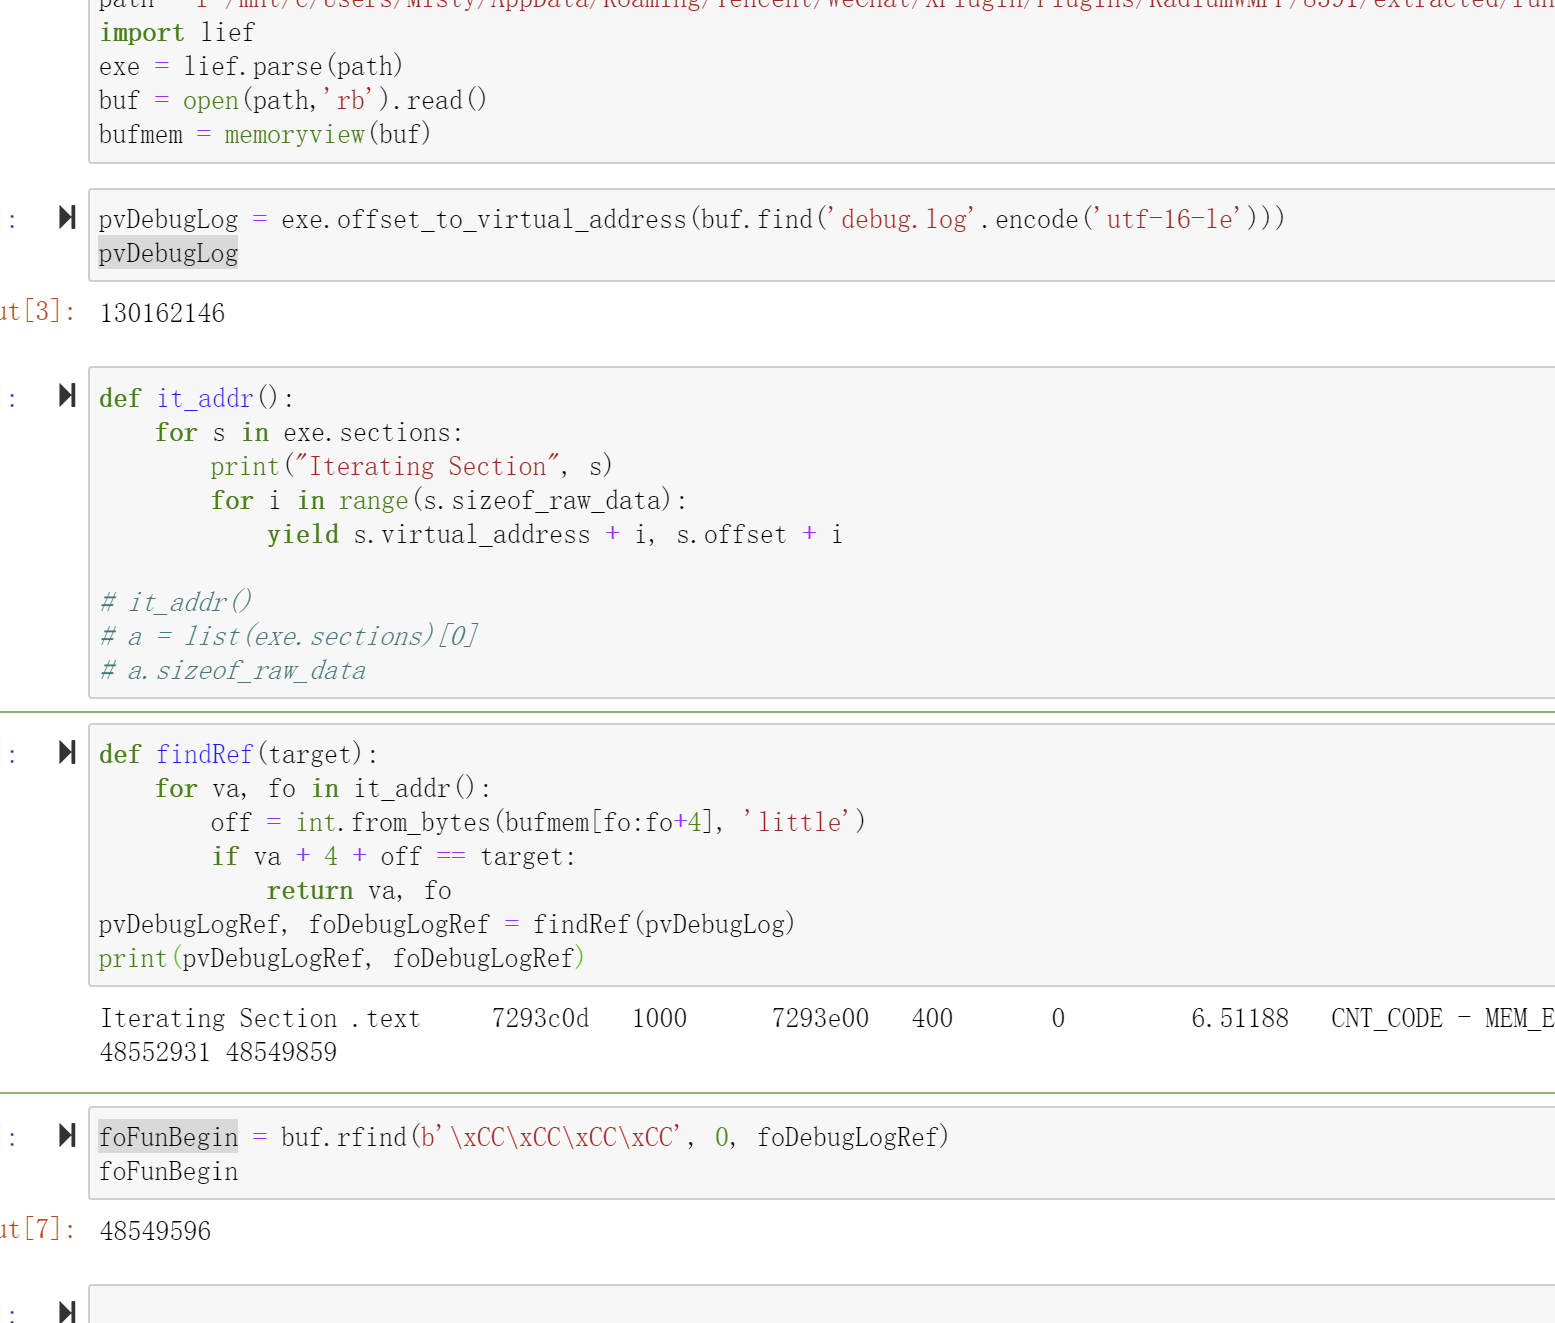Select the output value 130162146

pyautogui.click(x=162, y=314)
